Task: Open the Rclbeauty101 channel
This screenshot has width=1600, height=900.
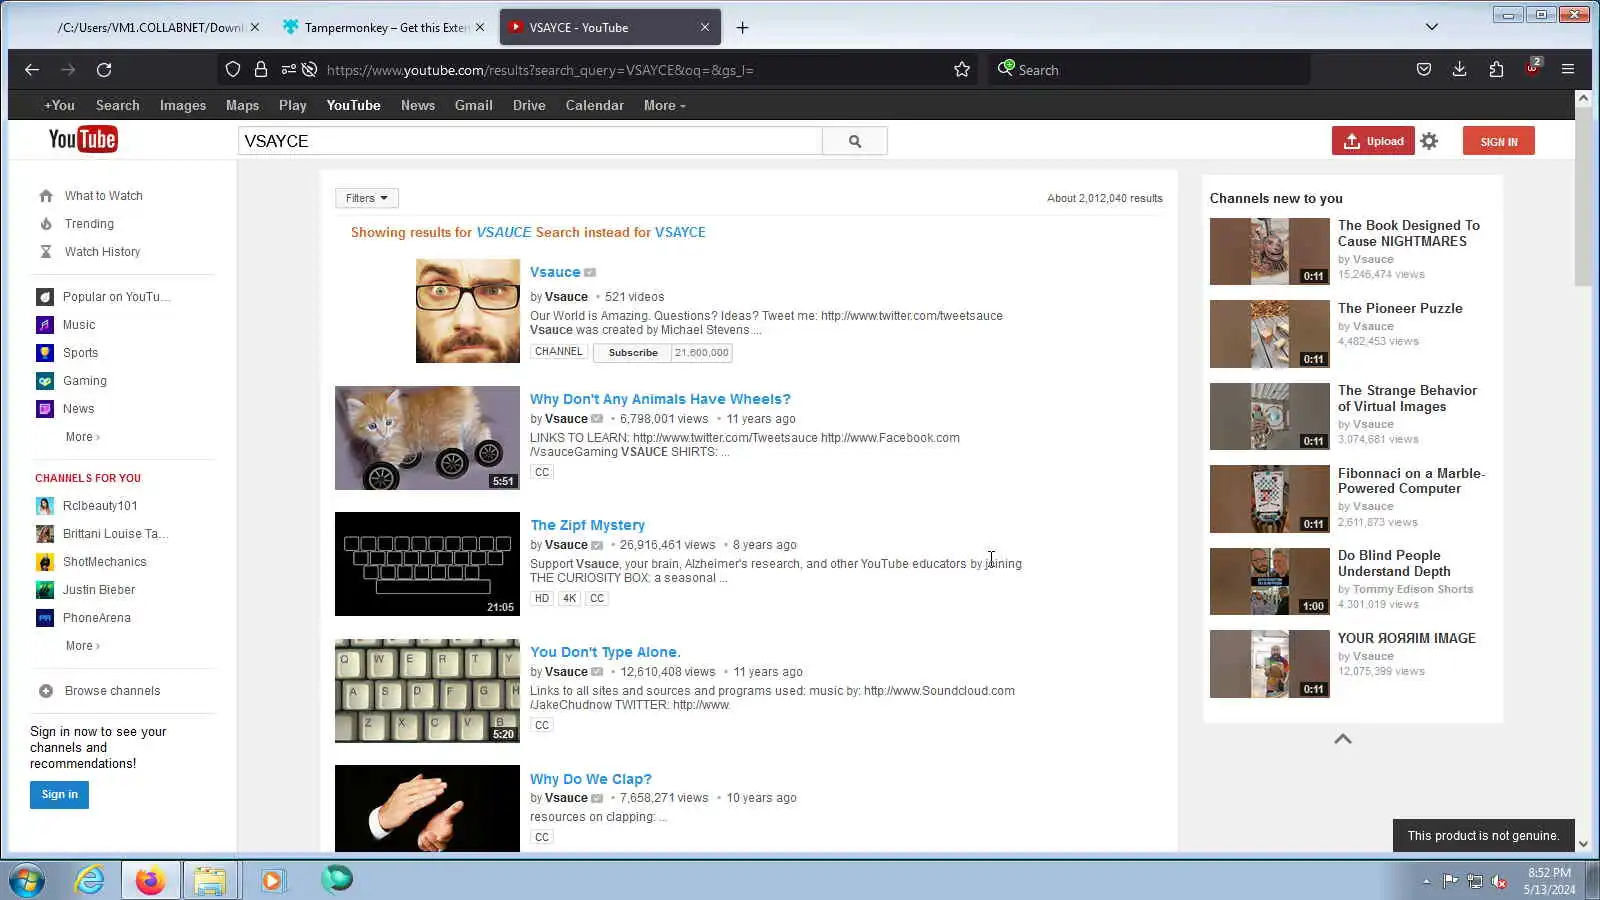Action: [100, 506]
